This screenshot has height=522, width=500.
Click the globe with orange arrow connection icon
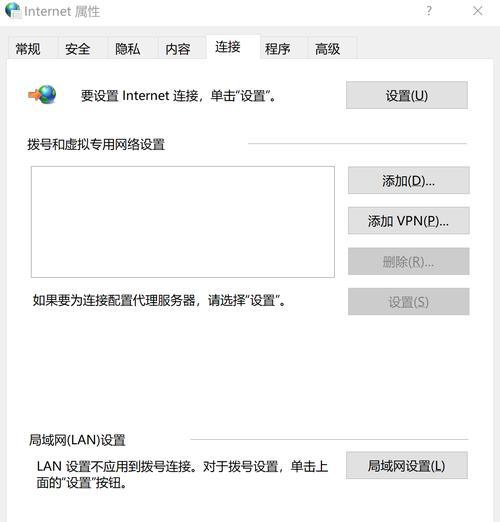(42, 95)
